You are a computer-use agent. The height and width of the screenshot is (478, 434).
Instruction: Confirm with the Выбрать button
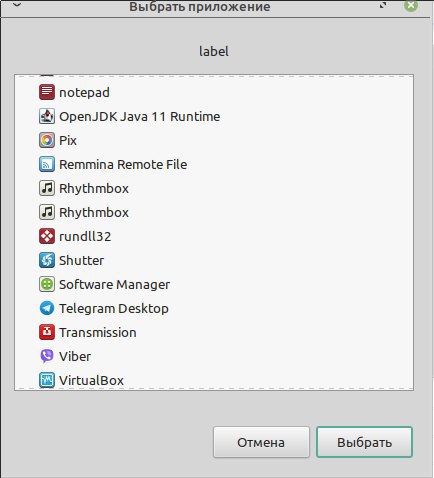tap(364, 442)
